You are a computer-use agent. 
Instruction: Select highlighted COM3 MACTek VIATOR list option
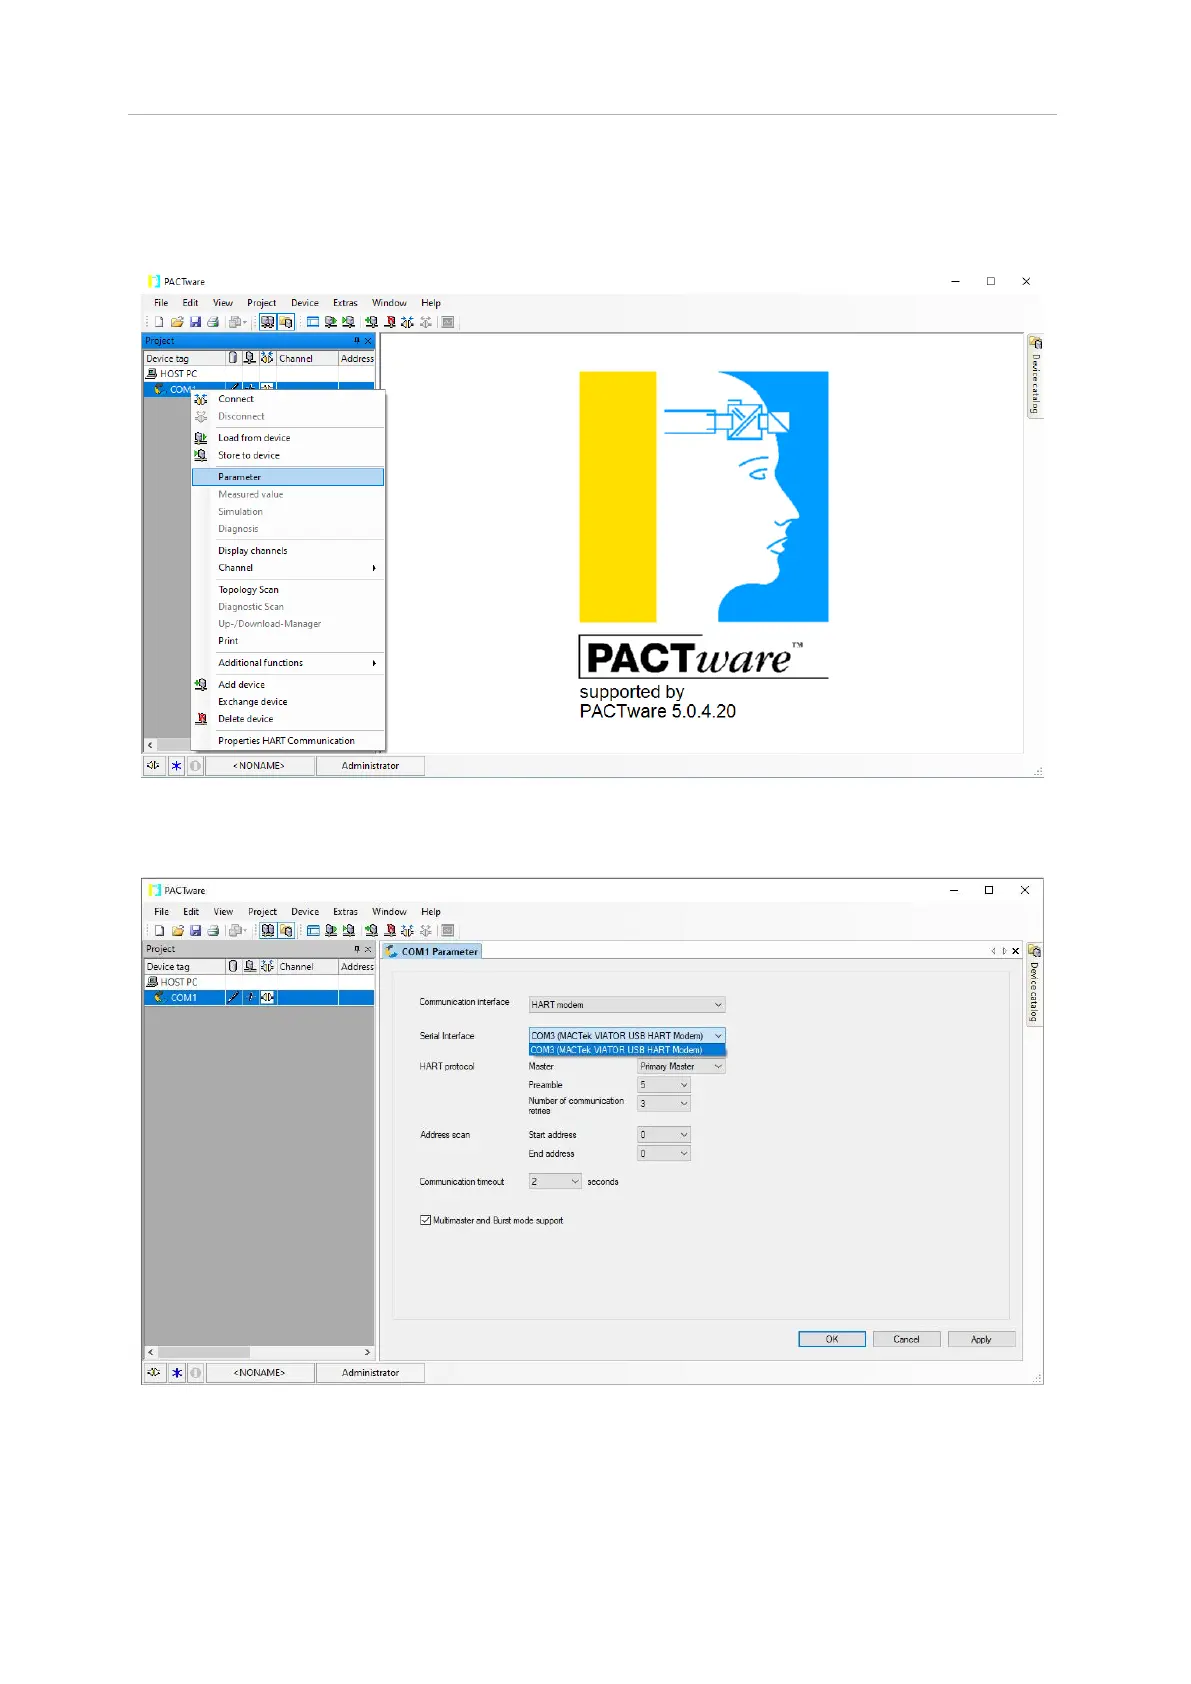pyautogui.click(x=626, y=1050)
